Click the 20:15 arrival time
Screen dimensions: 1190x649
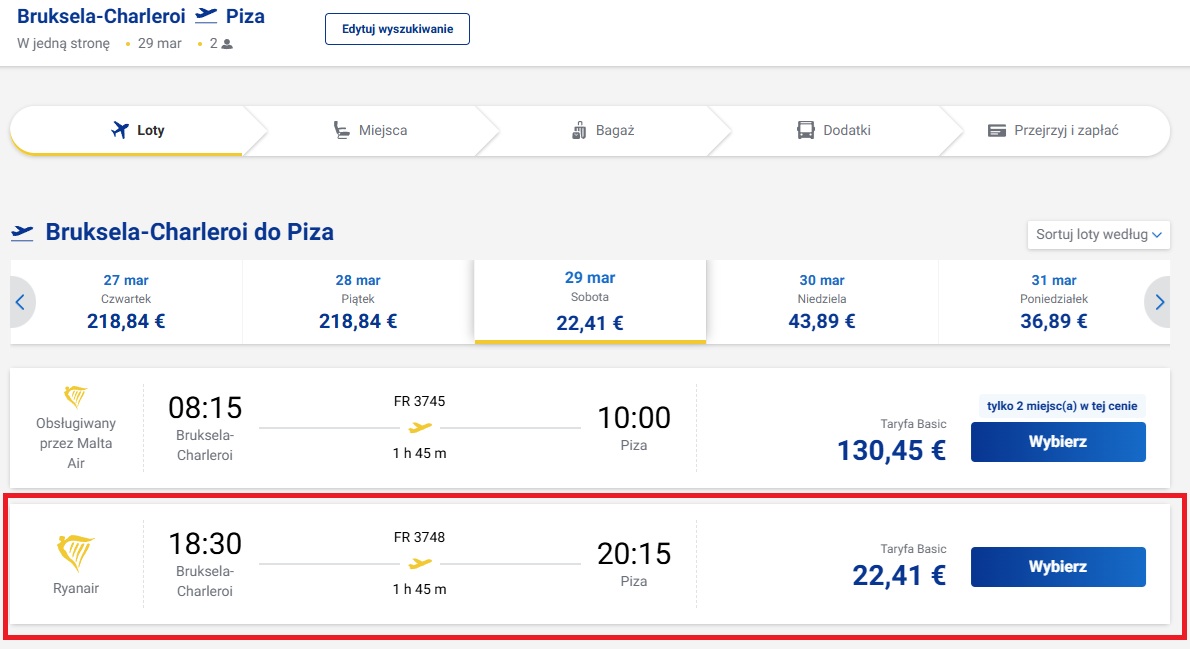(x=634, y=553)
